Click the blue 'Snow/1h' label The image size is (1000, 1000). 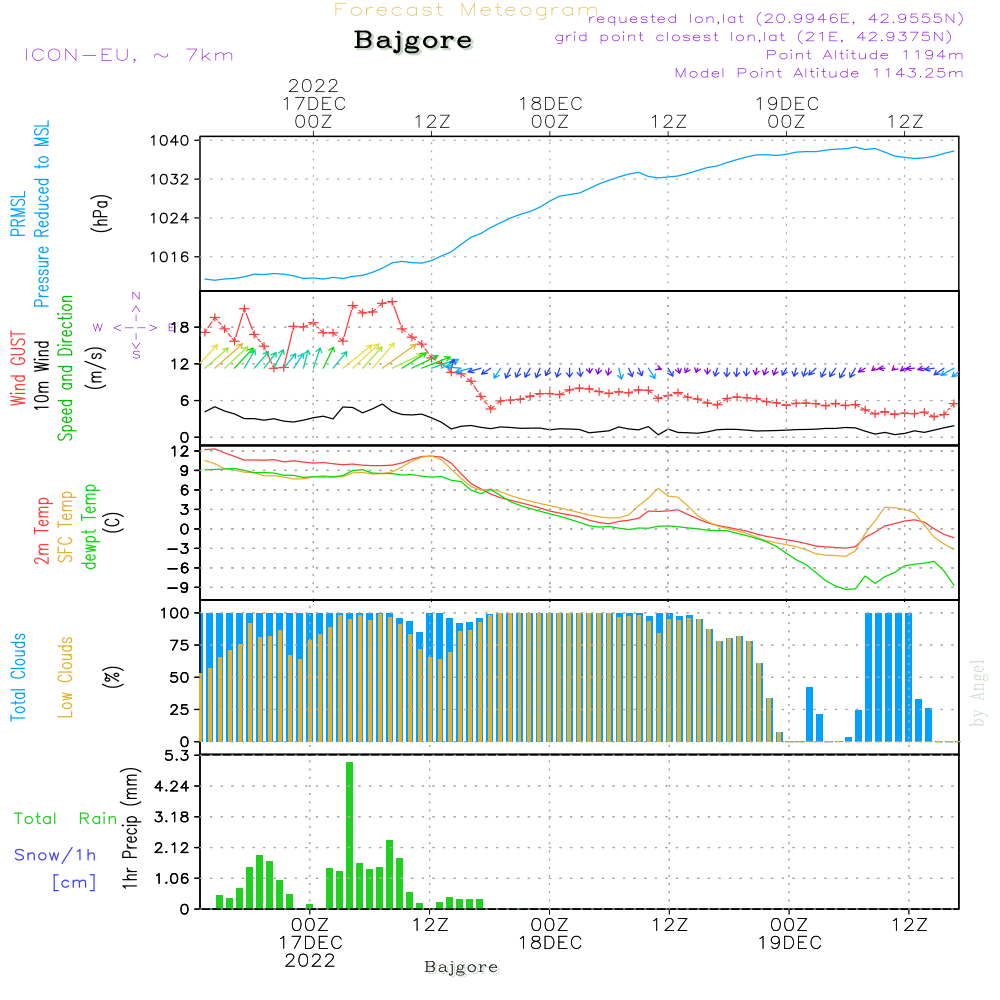(x=55, y=855)
